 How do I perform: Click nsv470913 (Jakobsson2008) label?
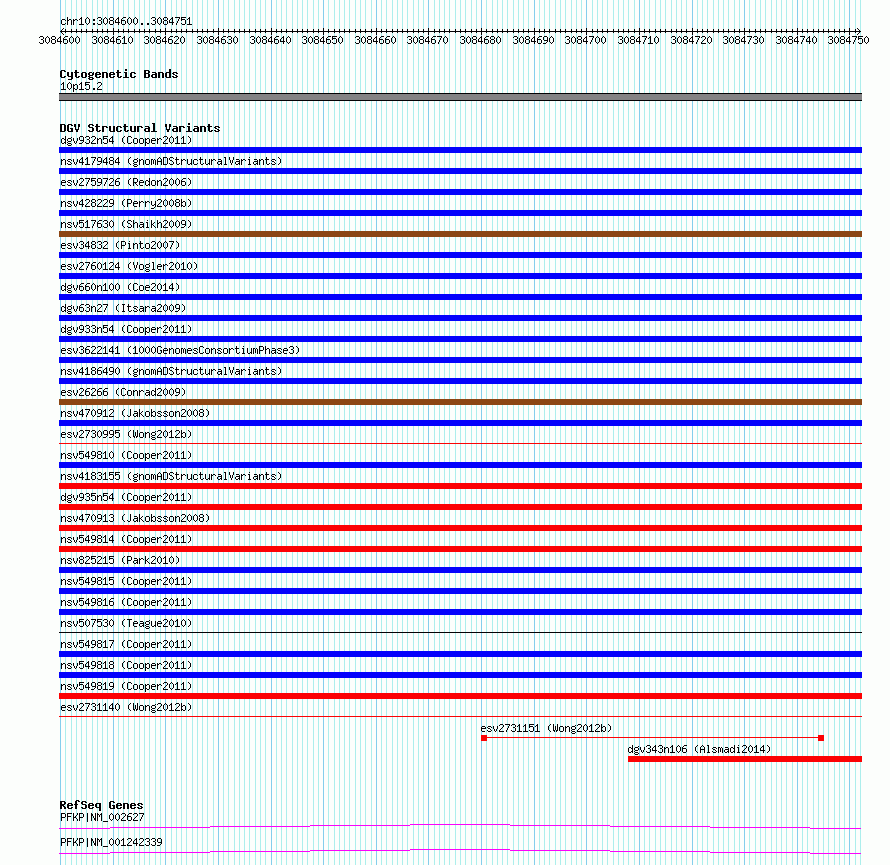point(135,518)
